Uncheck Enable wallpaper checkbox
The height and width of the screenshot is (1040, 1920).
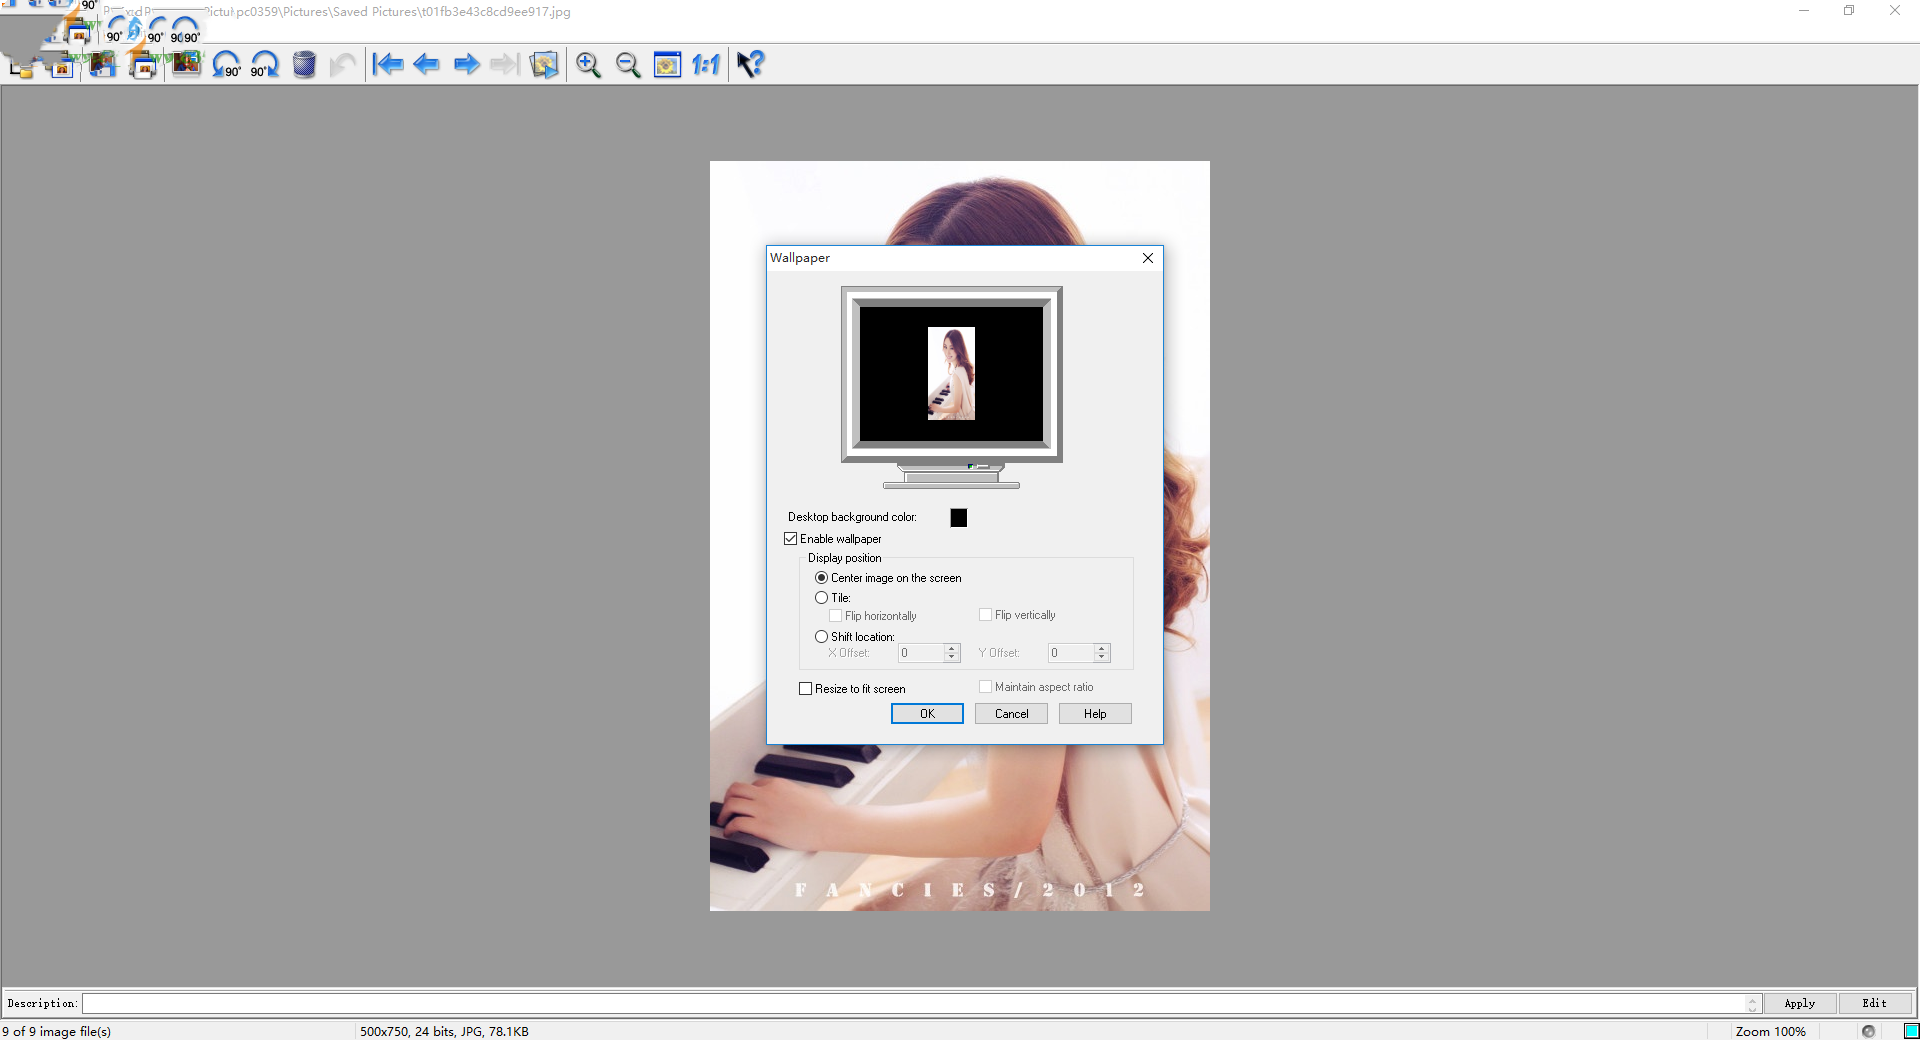pos(791,539)
